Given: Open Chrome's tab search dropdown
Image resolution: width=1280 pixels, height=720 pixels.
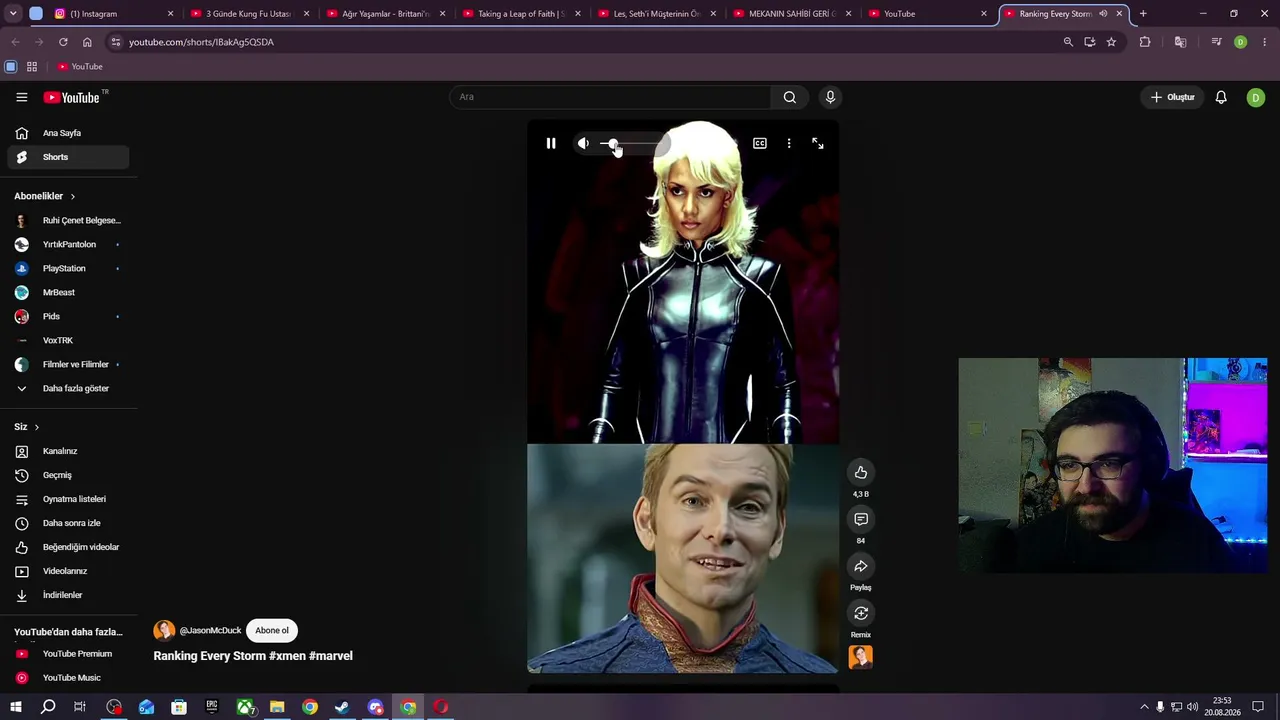Looking at the screenshot, I should [13, 14].
